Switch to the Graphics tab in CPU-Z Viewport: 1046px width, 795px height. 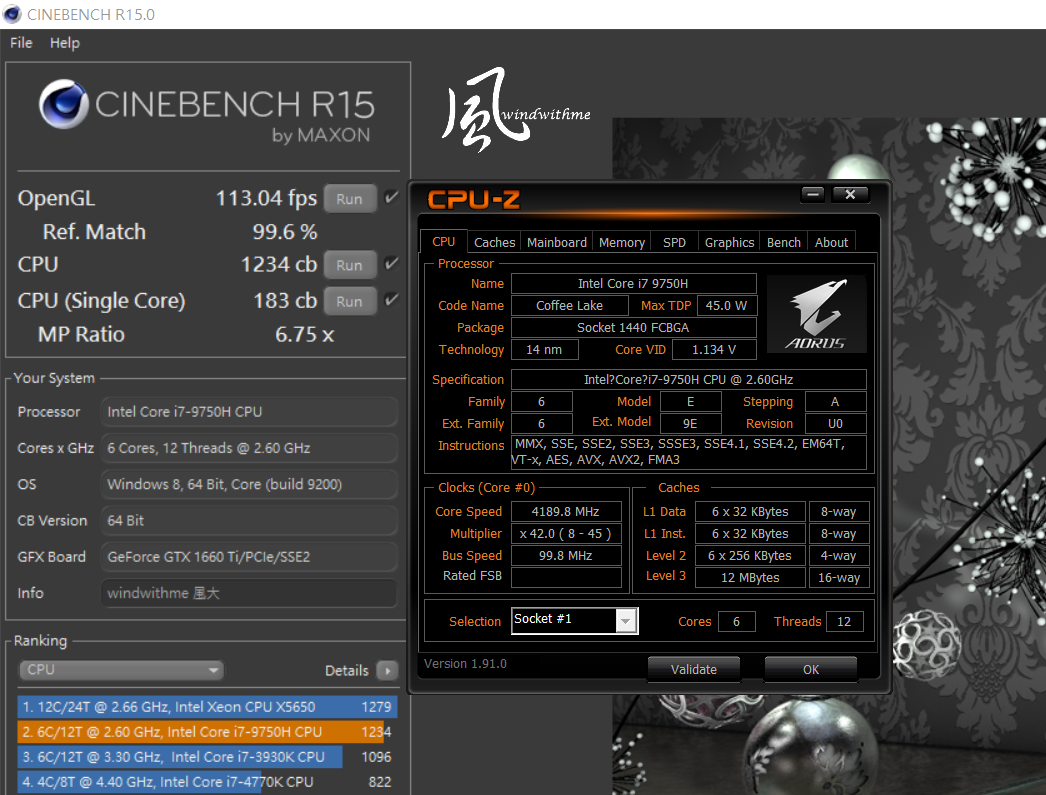729,242
